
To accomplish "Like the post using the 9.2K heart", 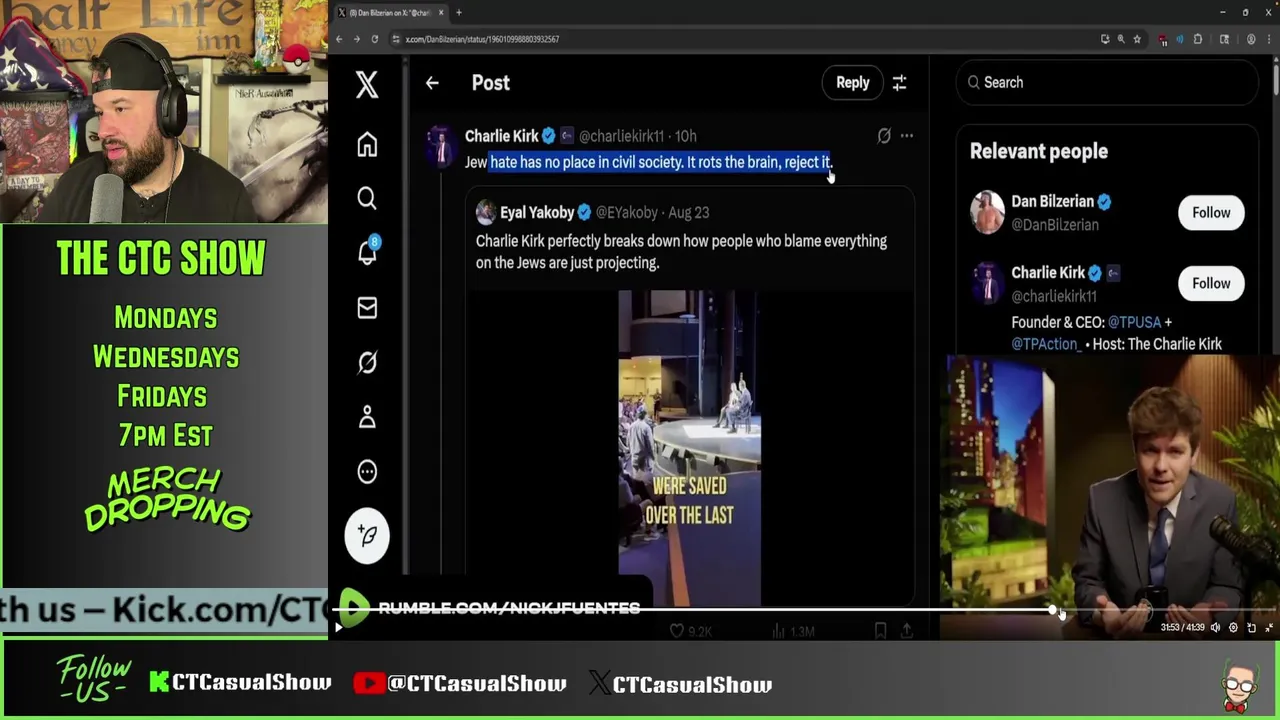I will click(x=677, y=631).
